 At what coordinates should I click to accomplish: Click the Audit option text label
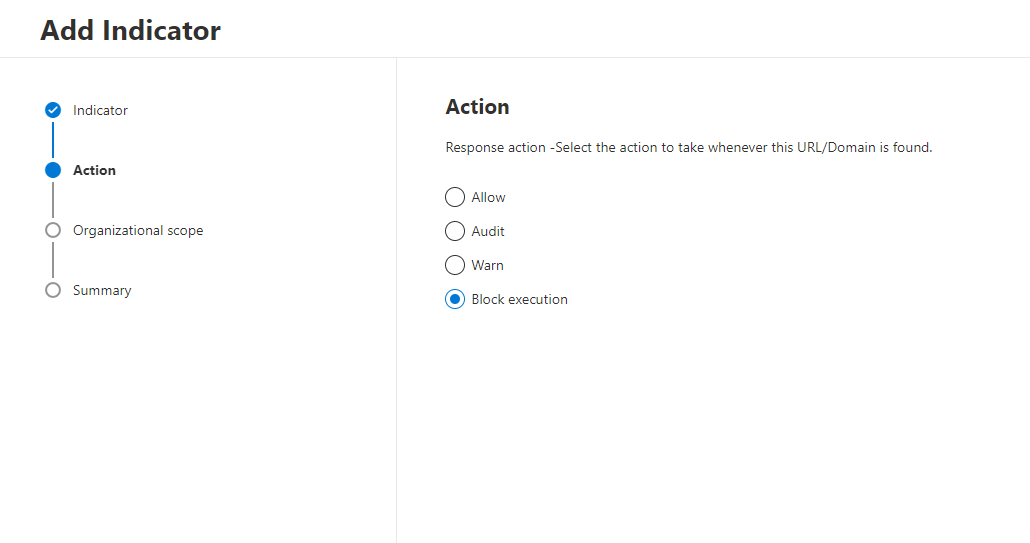tap(488, 231)
